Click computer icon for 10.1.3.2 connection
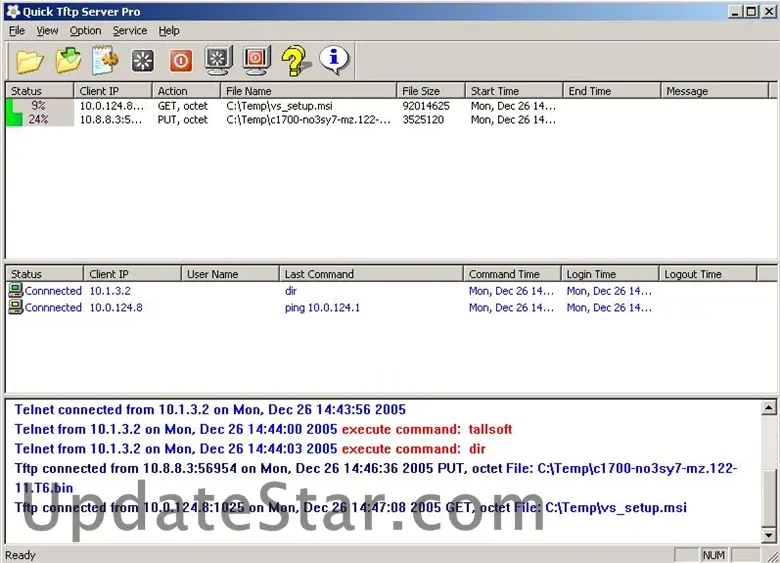 (x=16, y=290)
